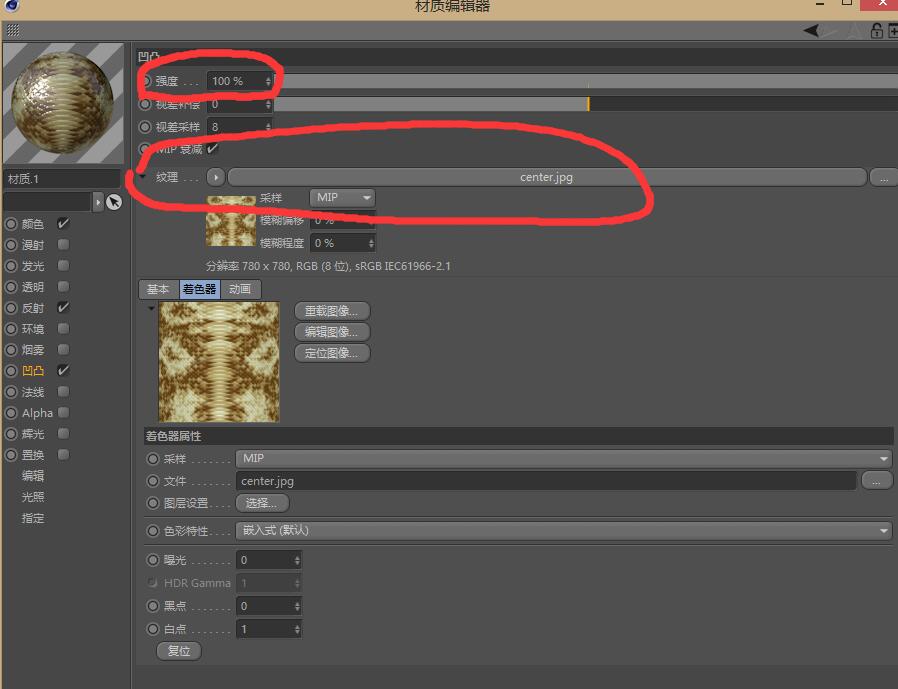Click the 材质.1 material name field

tap(60, 179)
